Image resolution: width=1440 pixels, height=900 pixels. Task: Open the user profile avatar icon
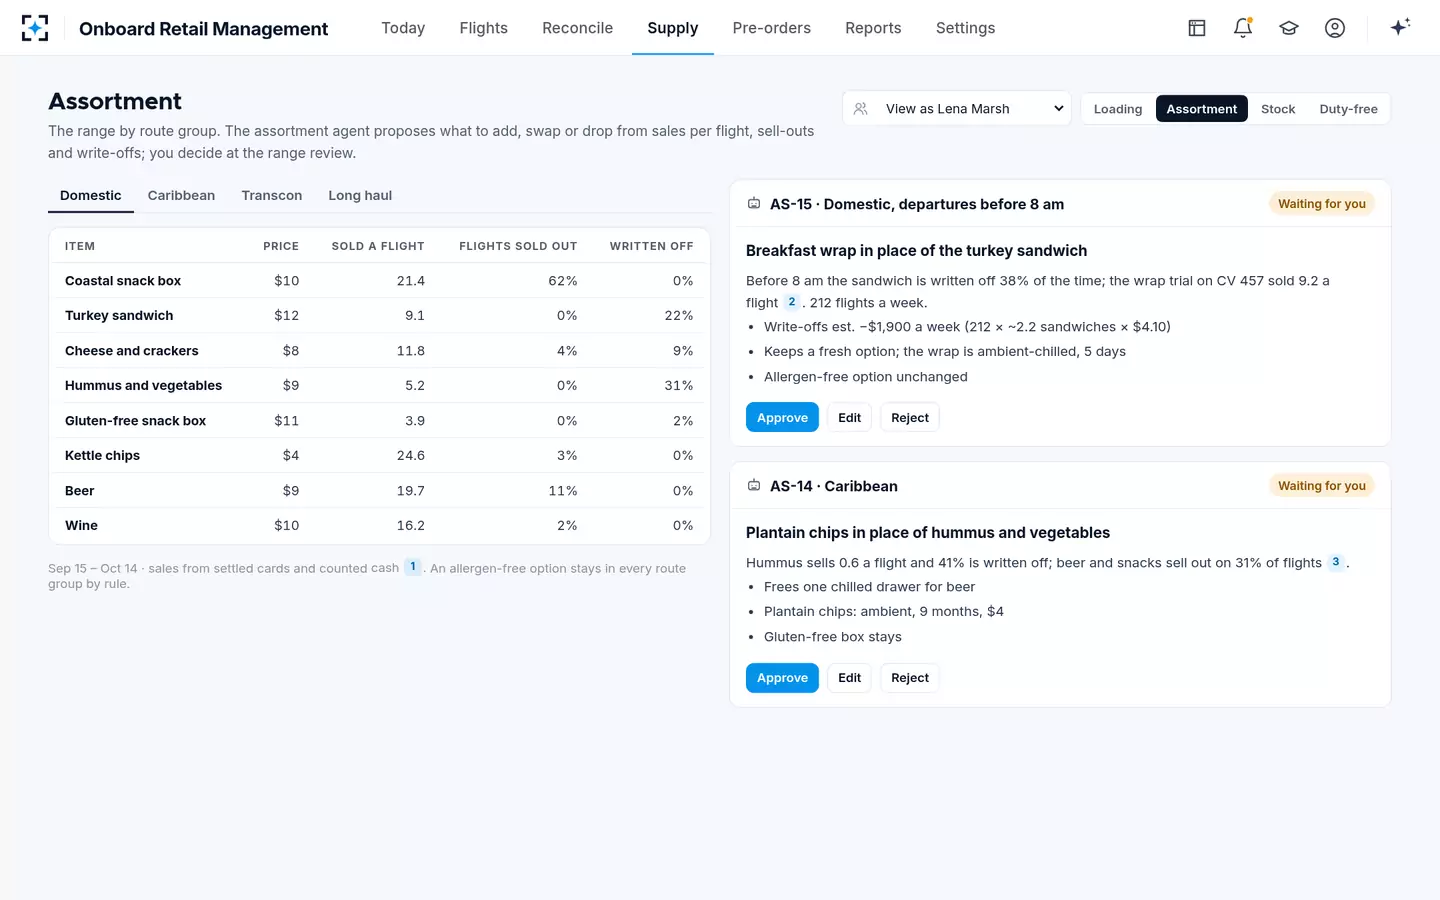coord(1335,28)
